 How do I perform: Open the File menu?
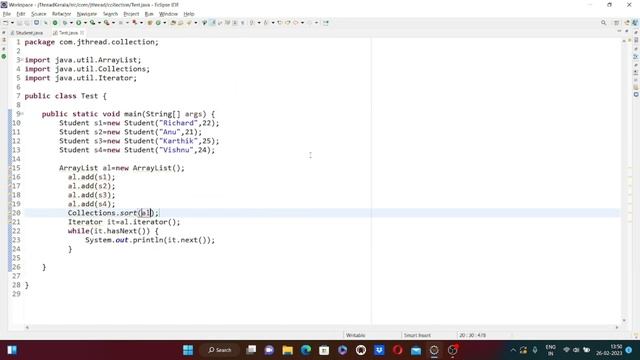tap(7, 14)
